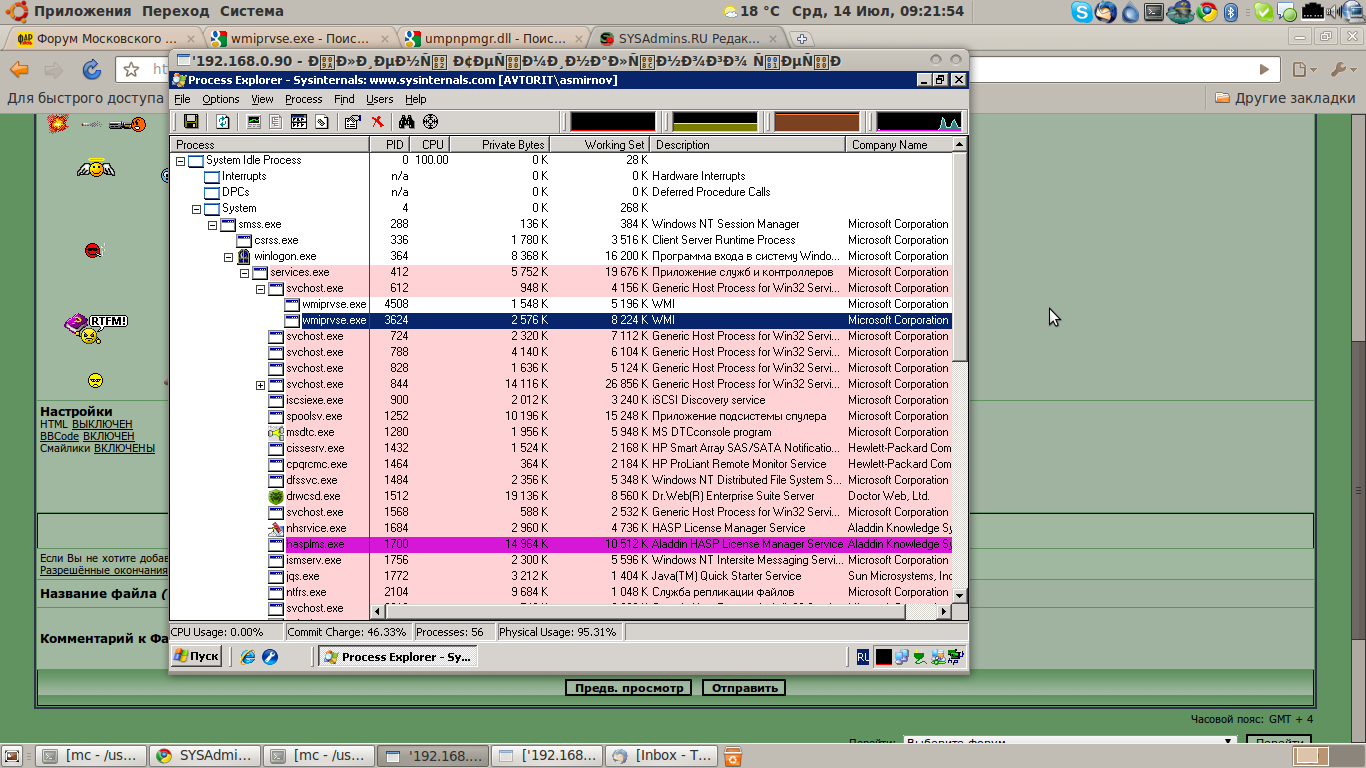Sort by the Working Set column header
Screen dimensions: 1366x768
coord(601,145)
